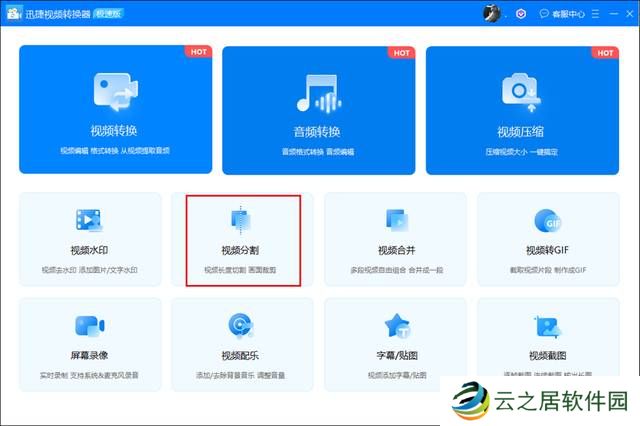Click the purple VIP shield badge
Viewport: 640px width, 426px height.
(521, 14)
